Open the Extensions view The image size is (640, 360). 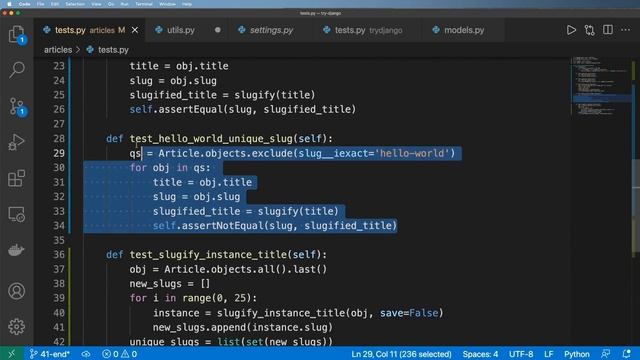coord(16,178)
